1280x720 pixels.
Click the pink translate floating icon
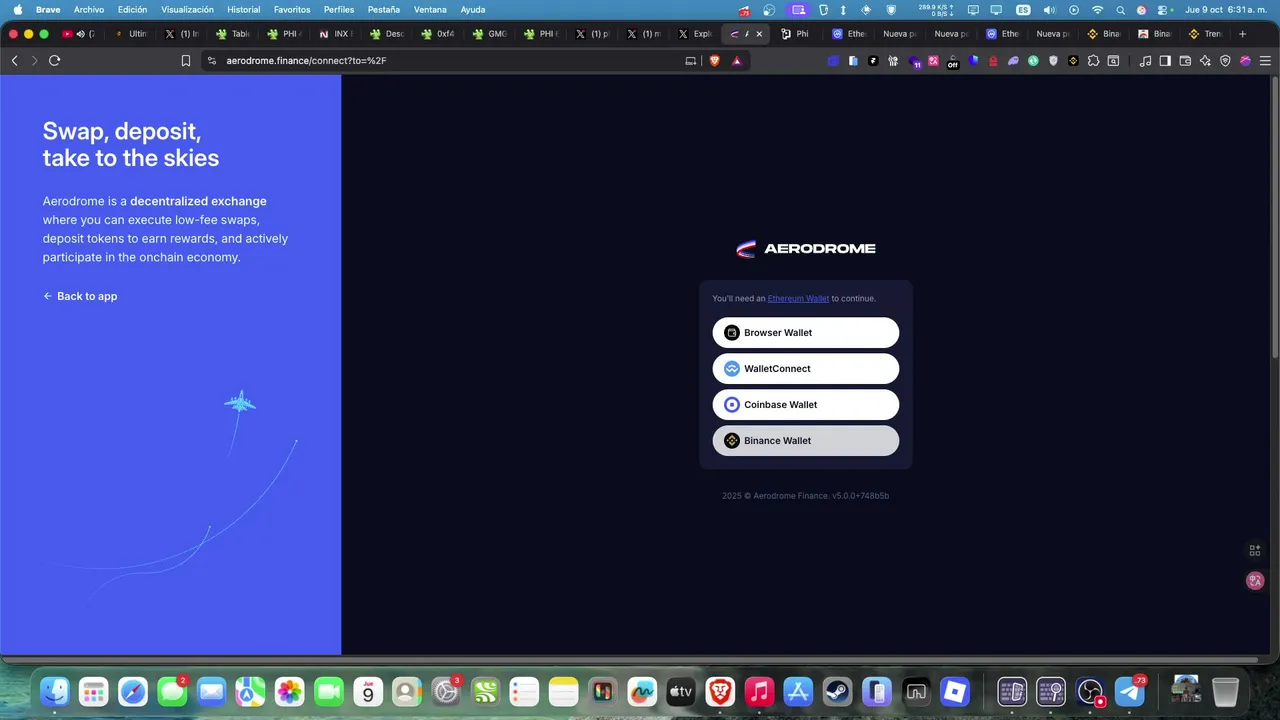tap(1255, 580)
